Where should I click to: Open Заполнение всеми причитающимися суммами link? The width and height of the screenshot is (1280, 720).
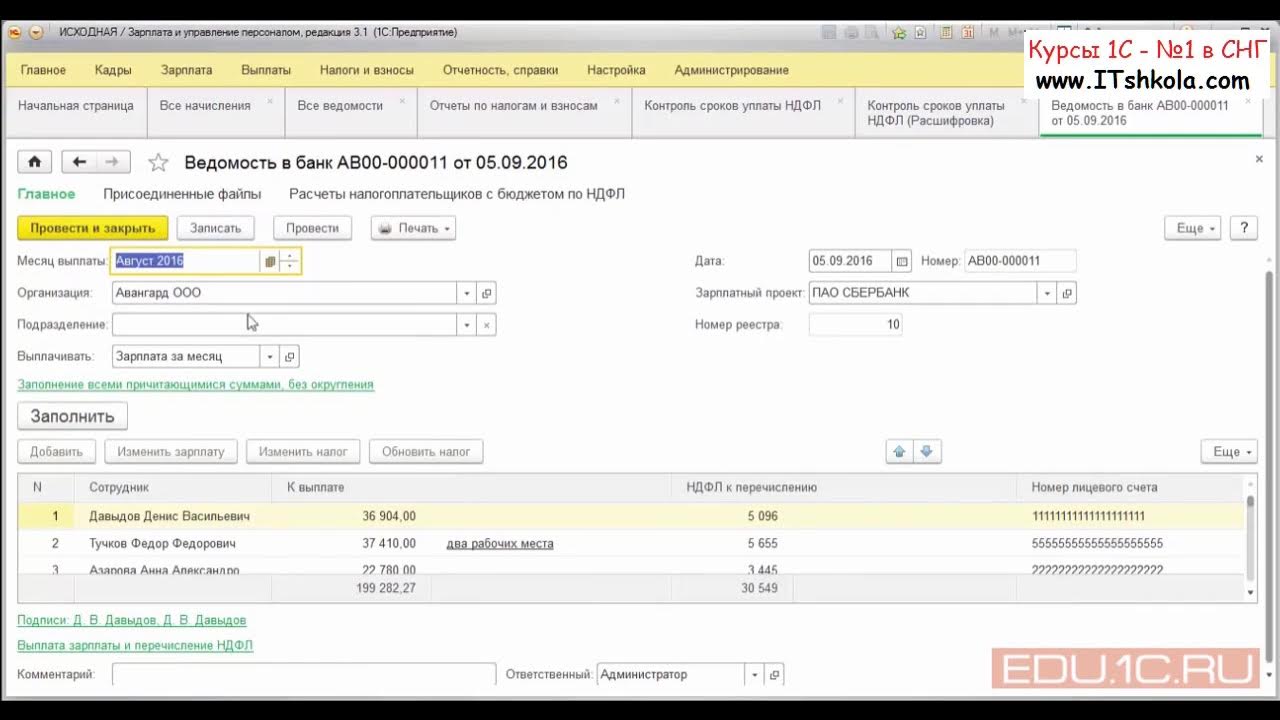pos(196,384)
